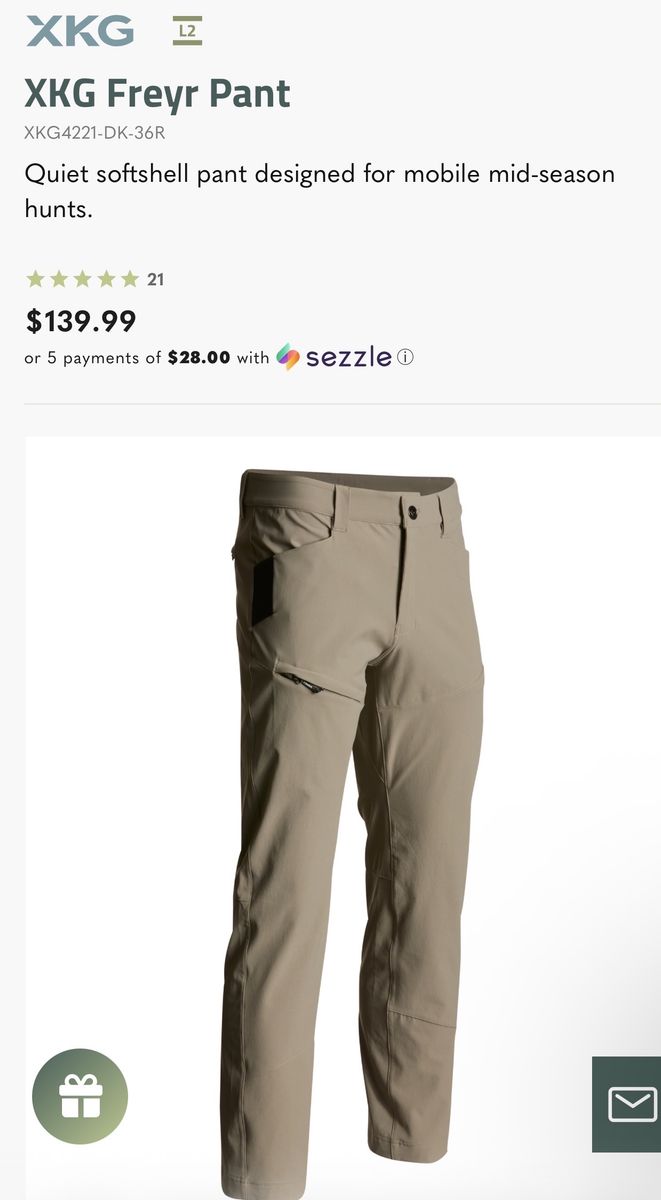Screen dimensions: 661x1200
Task: Click the sezzle wordmark text
Action: (348, 357)
